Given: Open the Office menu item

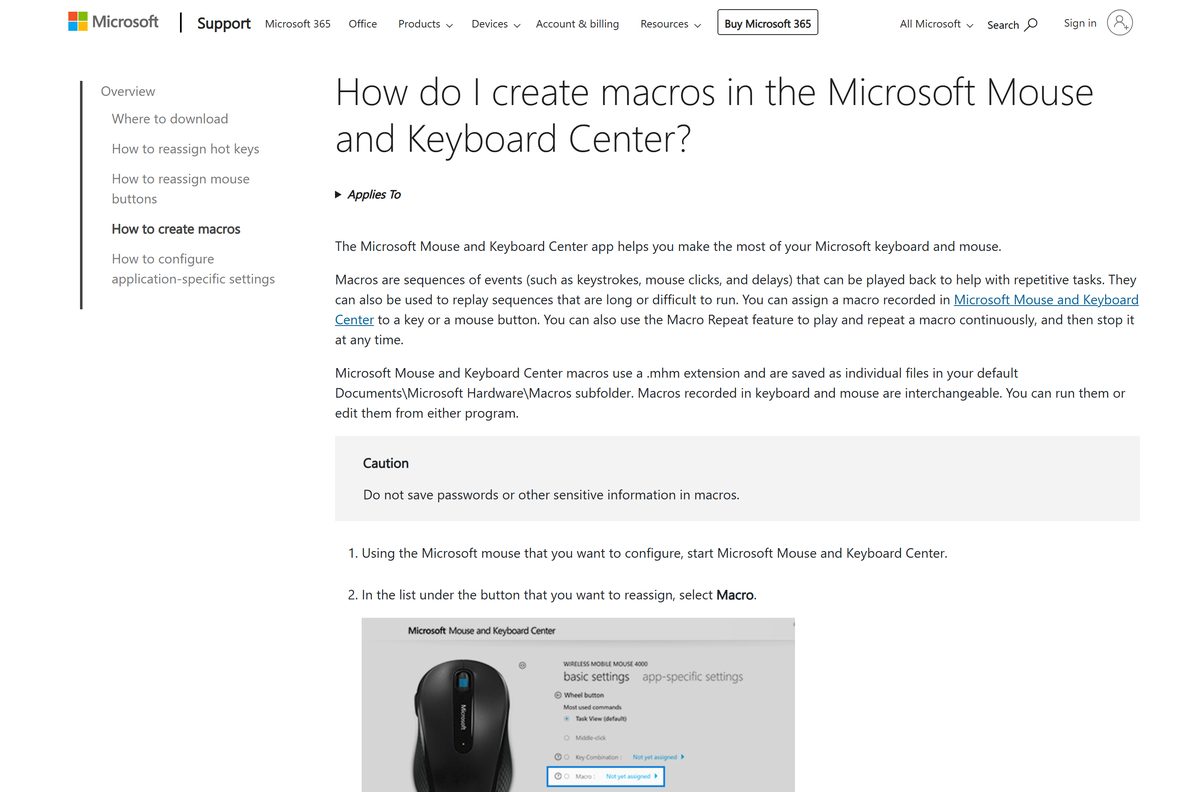Looking at the screenshot, I should click(x=363, y=24).
